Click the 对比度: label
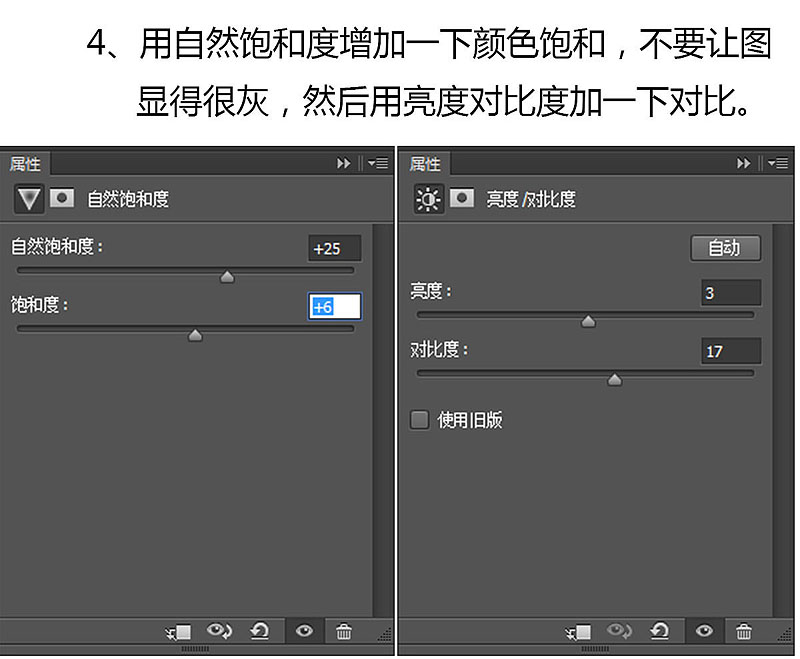 click(439, 350)
